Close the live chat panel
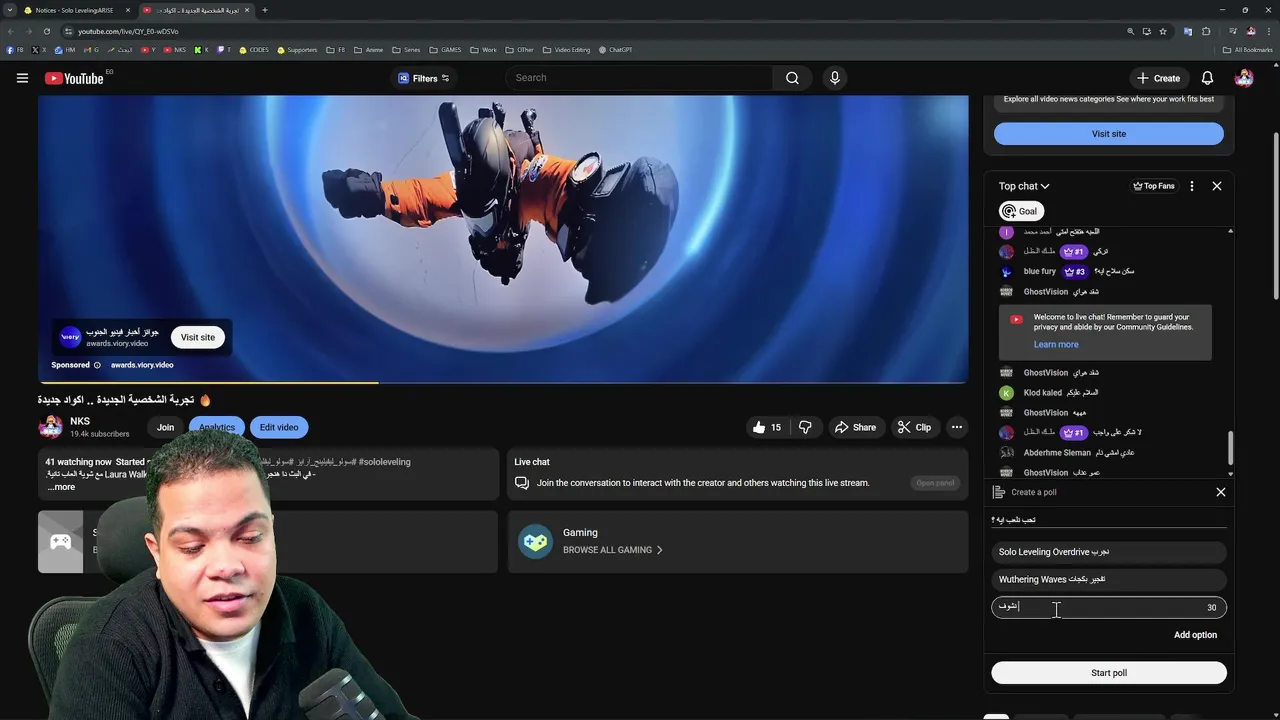This screenshot has height=720, width=1280. click(1217, 186)
